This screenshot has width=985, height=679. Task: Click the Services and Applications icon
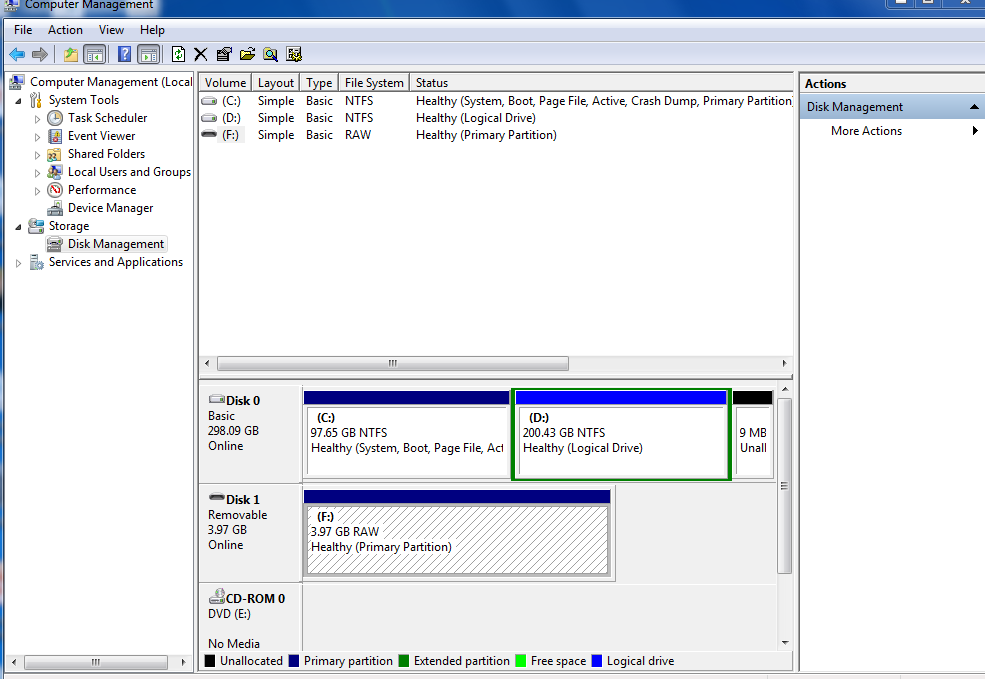36,262
